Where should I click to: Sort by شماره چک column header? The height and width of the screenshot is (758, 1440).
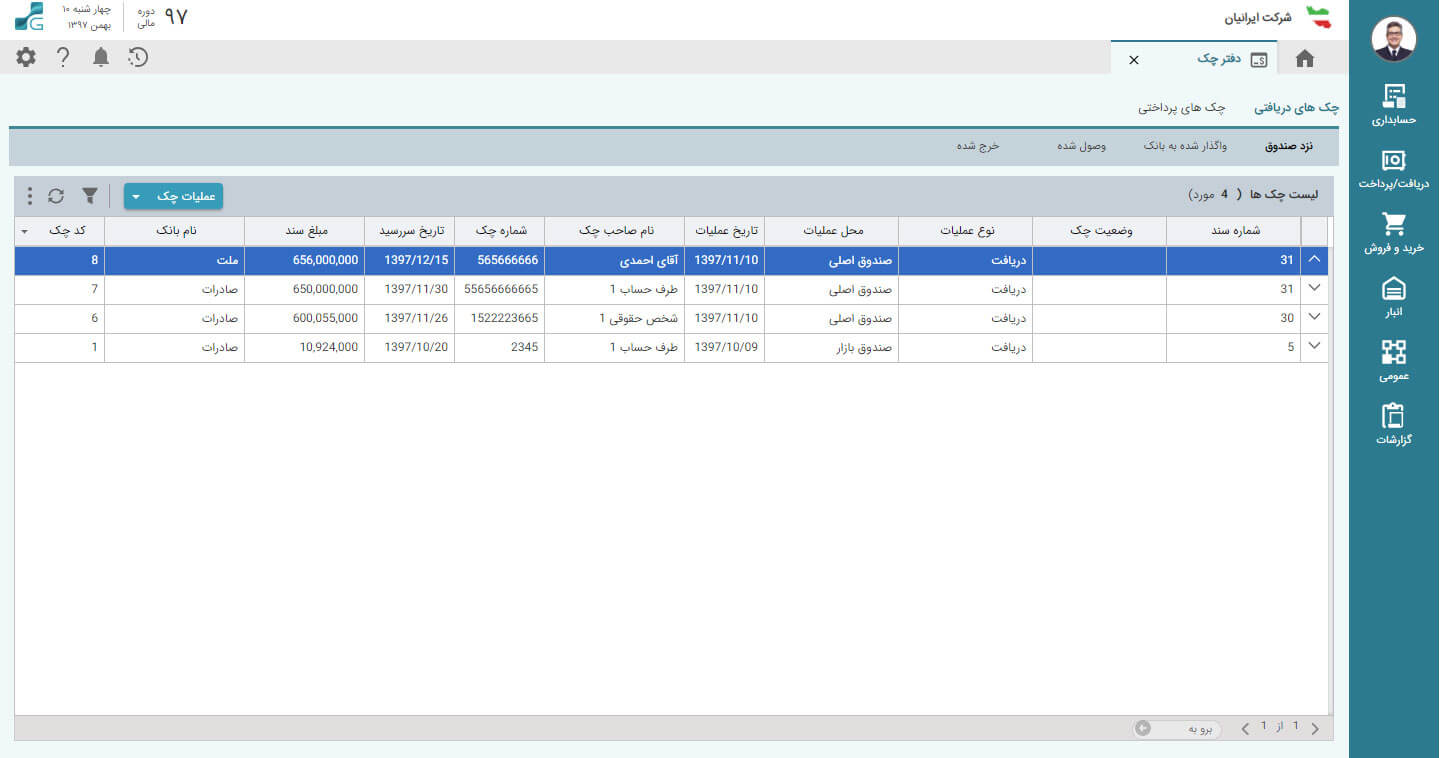499,230
